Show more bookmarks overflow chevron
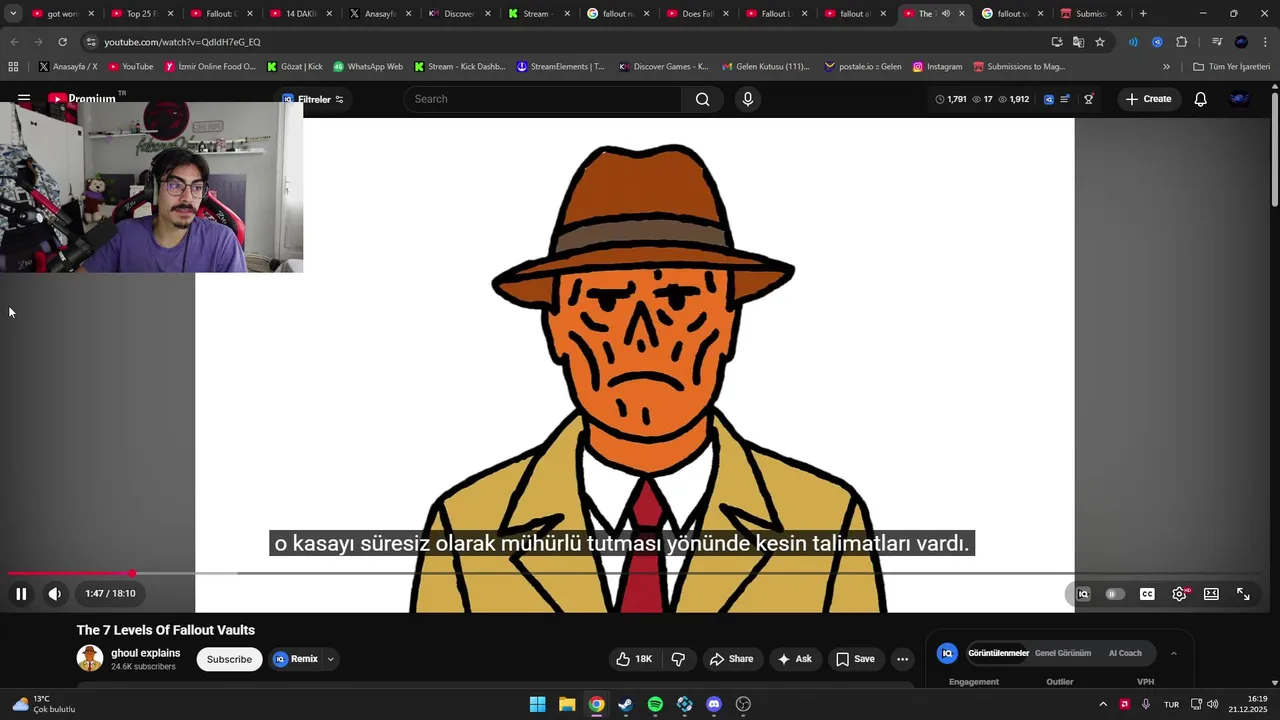Viewport: 1280px width, 720px height. click(1166, 67)
